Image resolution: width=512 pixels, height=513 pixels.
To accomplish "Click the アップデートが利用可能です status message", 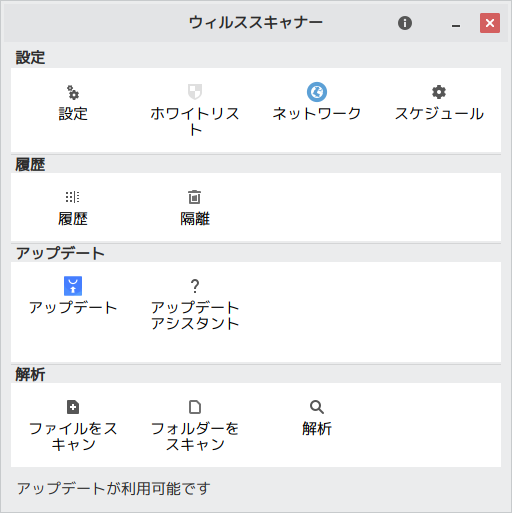I will point(114,489).
